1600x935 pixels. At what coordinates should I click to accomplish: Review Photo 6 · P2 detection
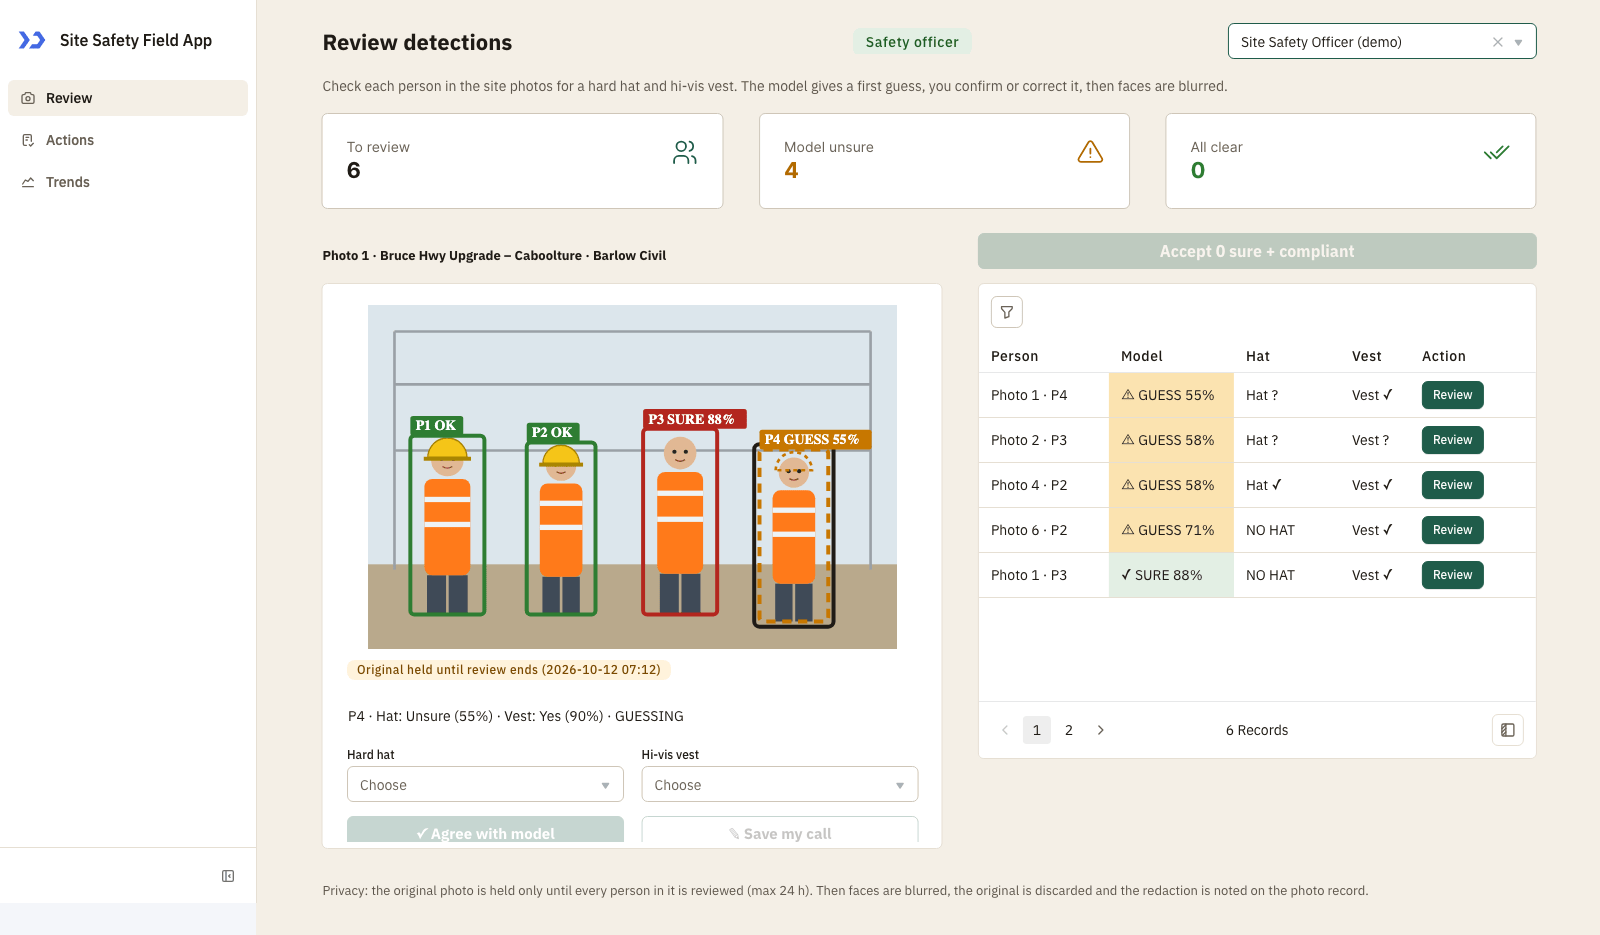pos(1453,530)
